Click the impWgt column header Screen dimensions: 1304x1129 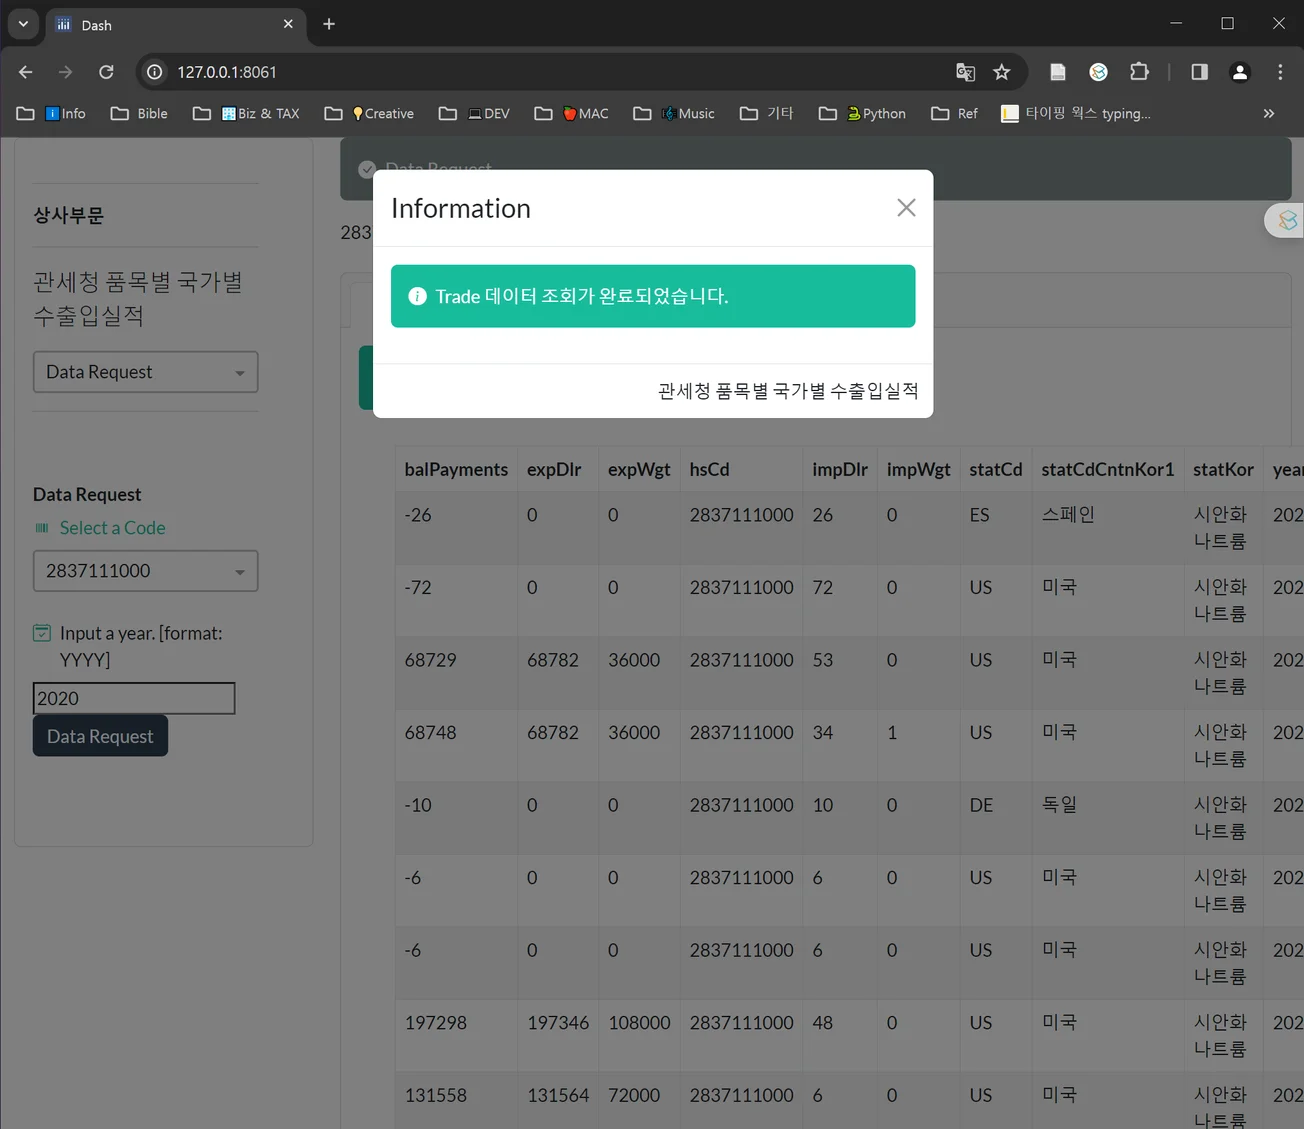click(x=918, y=469)
